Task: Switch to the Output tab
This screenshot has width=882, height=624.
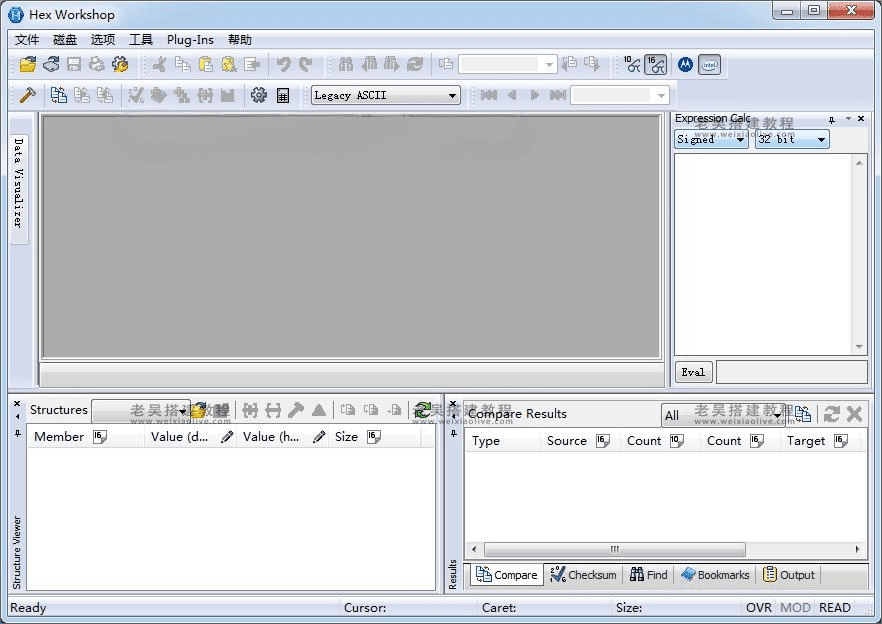Action: click(x=789, y=575)
